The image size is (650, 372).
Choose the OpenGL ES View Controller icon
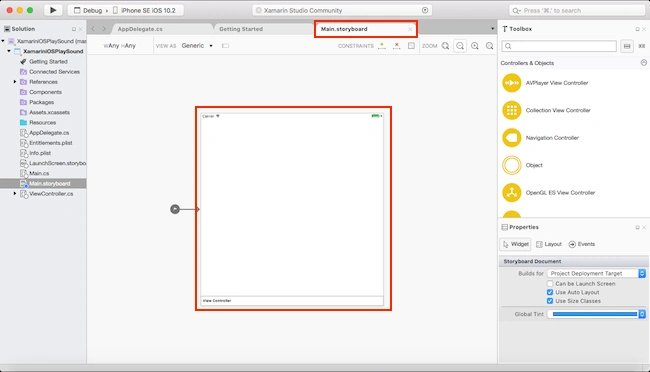[x=512, y=193]
